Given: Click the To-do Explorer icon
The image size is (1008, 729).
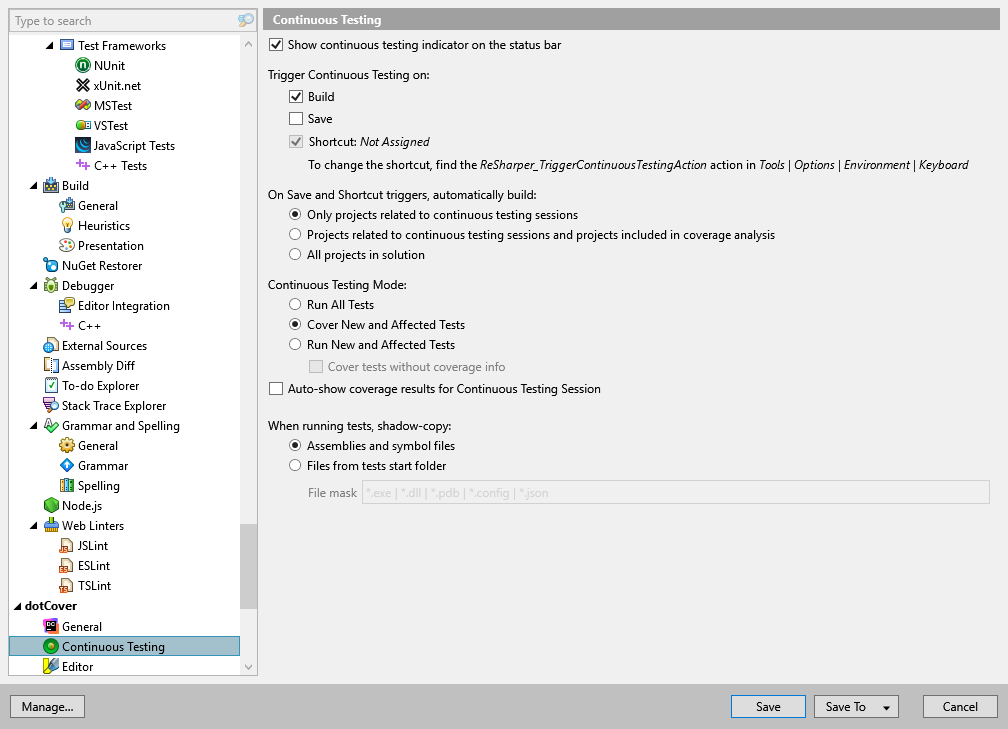Looking at the screenshot, I should [51, 386].
